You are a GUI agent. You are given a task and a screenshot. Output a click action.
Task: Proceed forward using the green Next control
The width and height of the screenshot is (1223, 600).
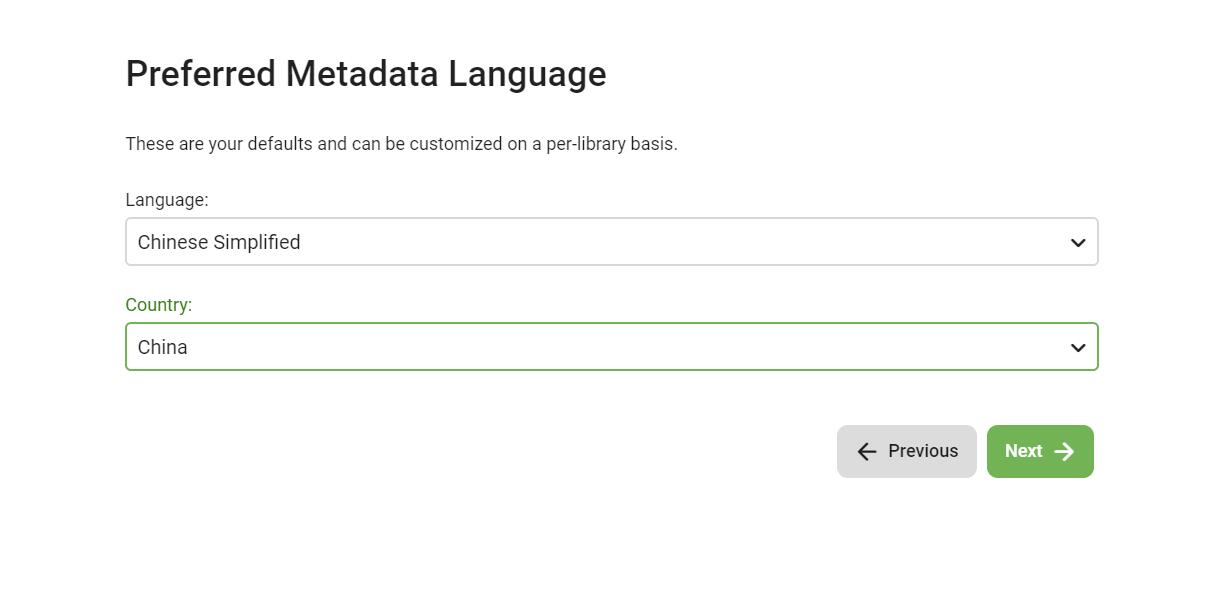pyautogui.click(x=1040, y=451)
